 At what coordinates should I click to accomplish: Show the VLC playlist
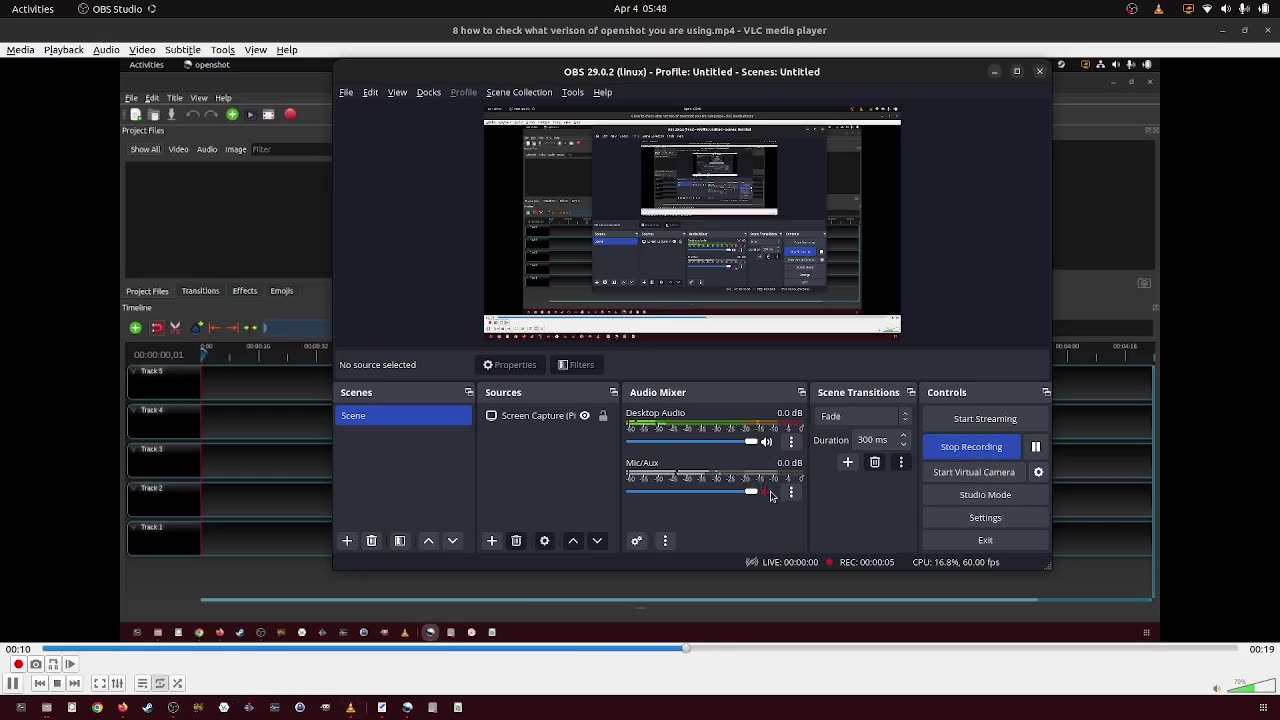click(143, 683)
